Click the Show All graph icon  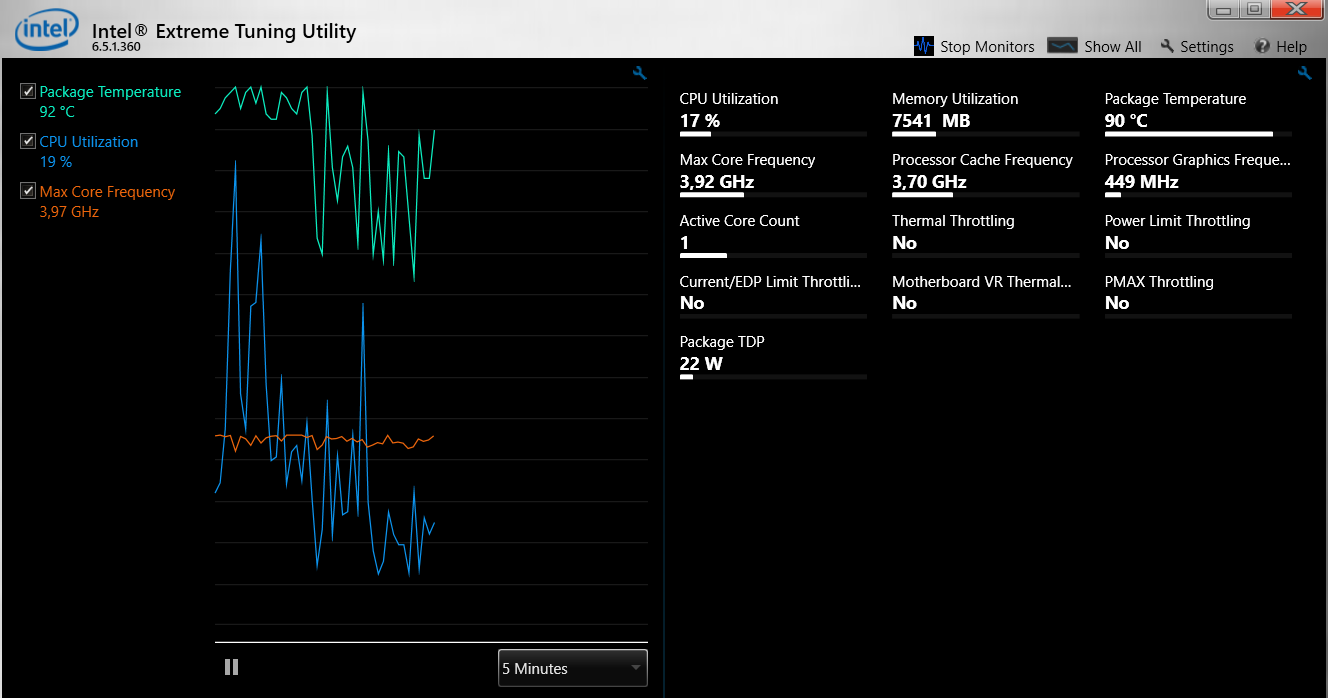(1062, 46)
